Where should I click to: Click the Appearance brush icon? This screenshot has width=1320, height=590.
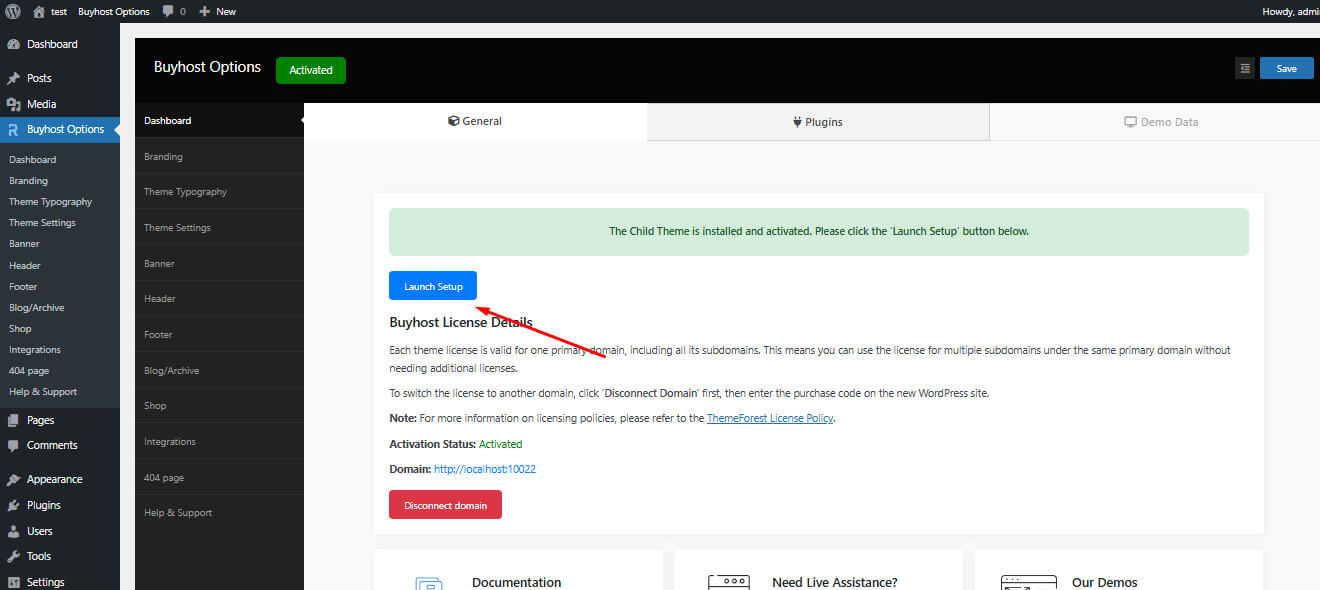14,479
